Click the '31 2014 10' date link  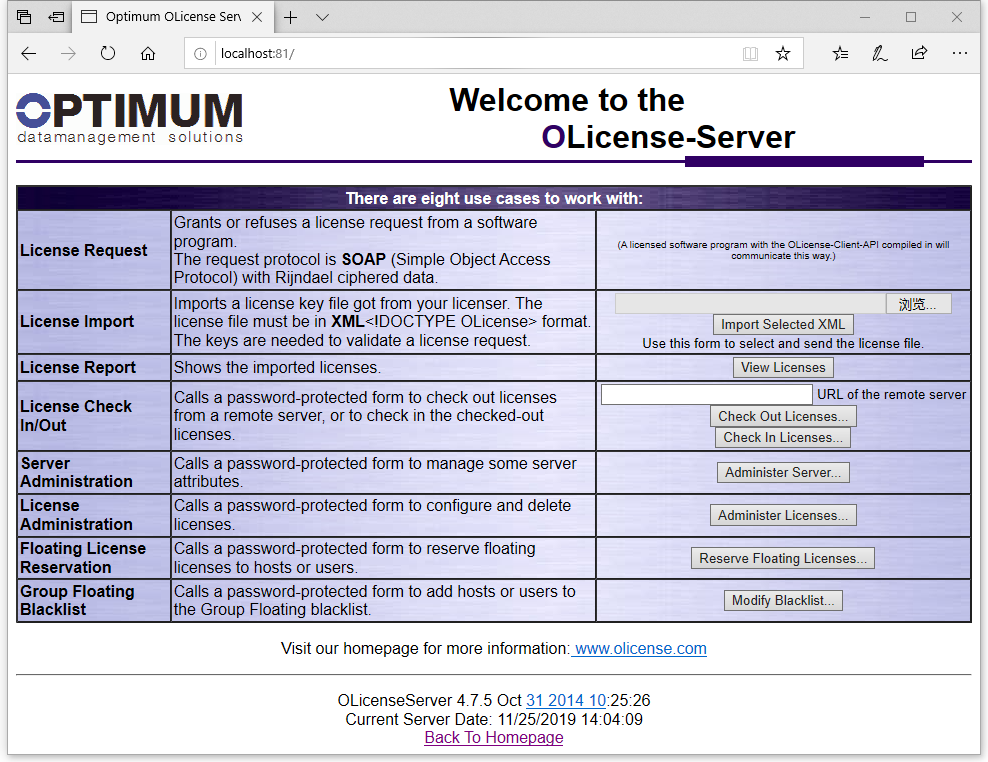[566, 700]
